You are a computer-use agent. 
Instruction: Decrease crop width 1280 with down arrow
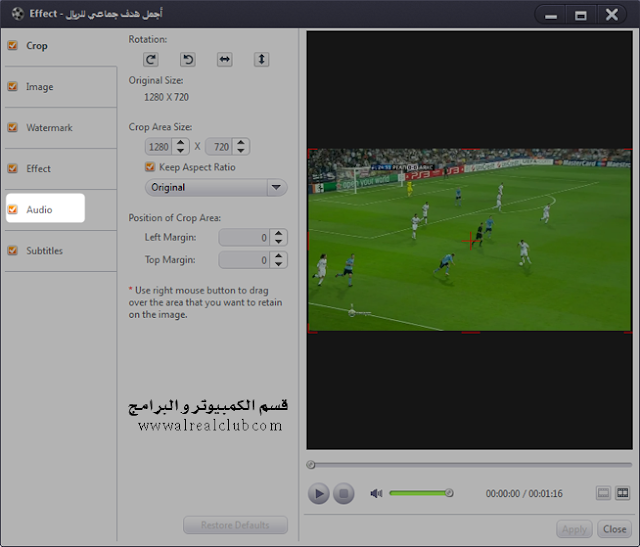180,151
